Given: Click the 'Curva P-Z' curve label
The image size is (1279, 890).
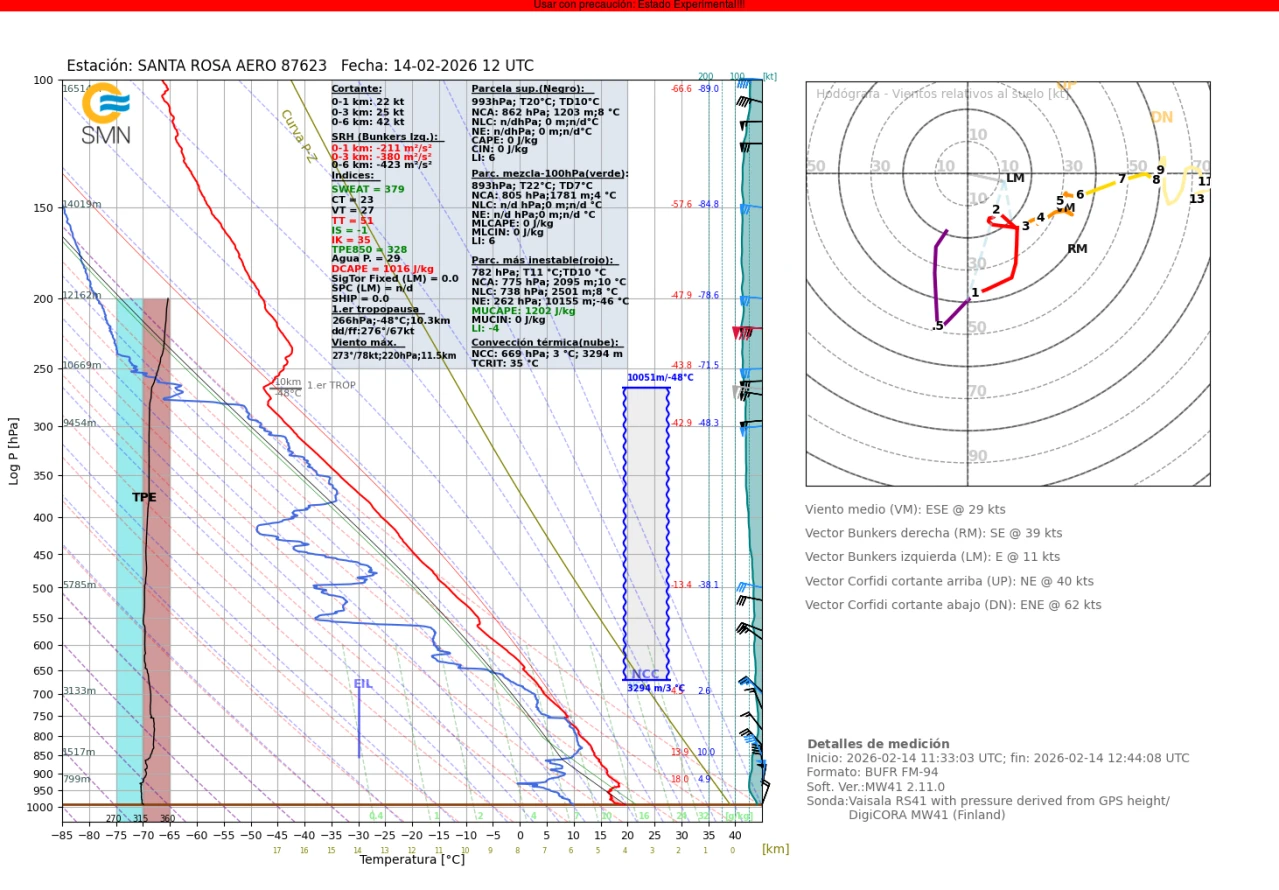Looking at the screenshot, I should pos(299,134).
